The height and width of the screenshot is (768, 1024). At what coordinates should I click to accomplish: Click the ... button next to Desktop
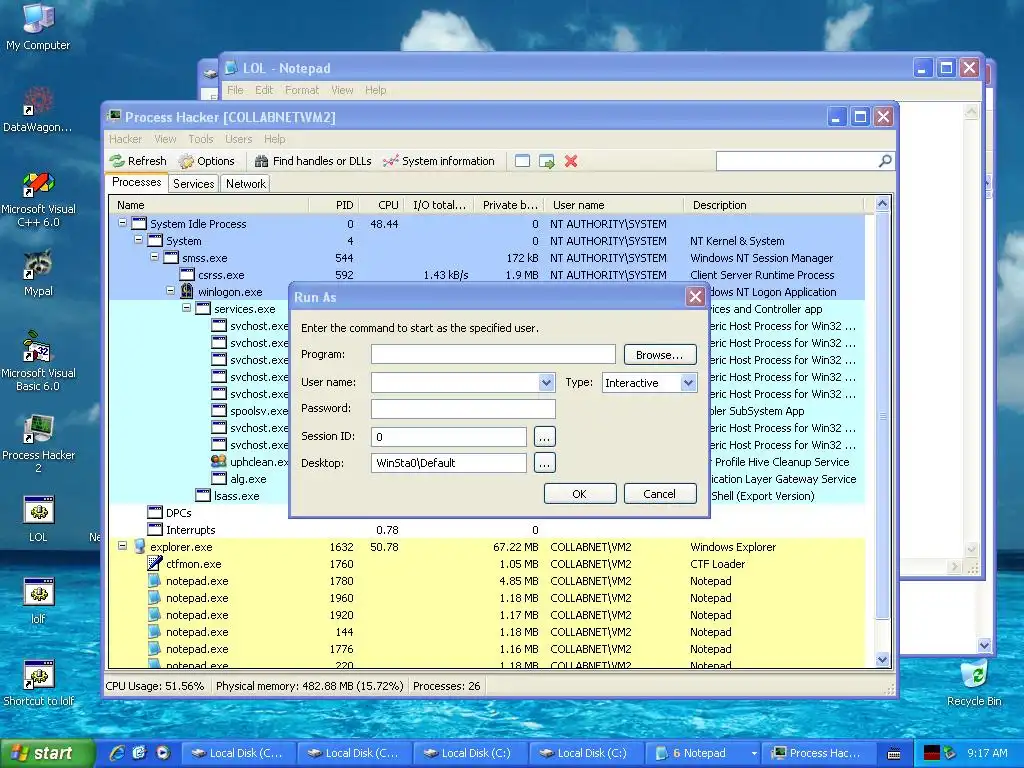[x=545, y=463]
